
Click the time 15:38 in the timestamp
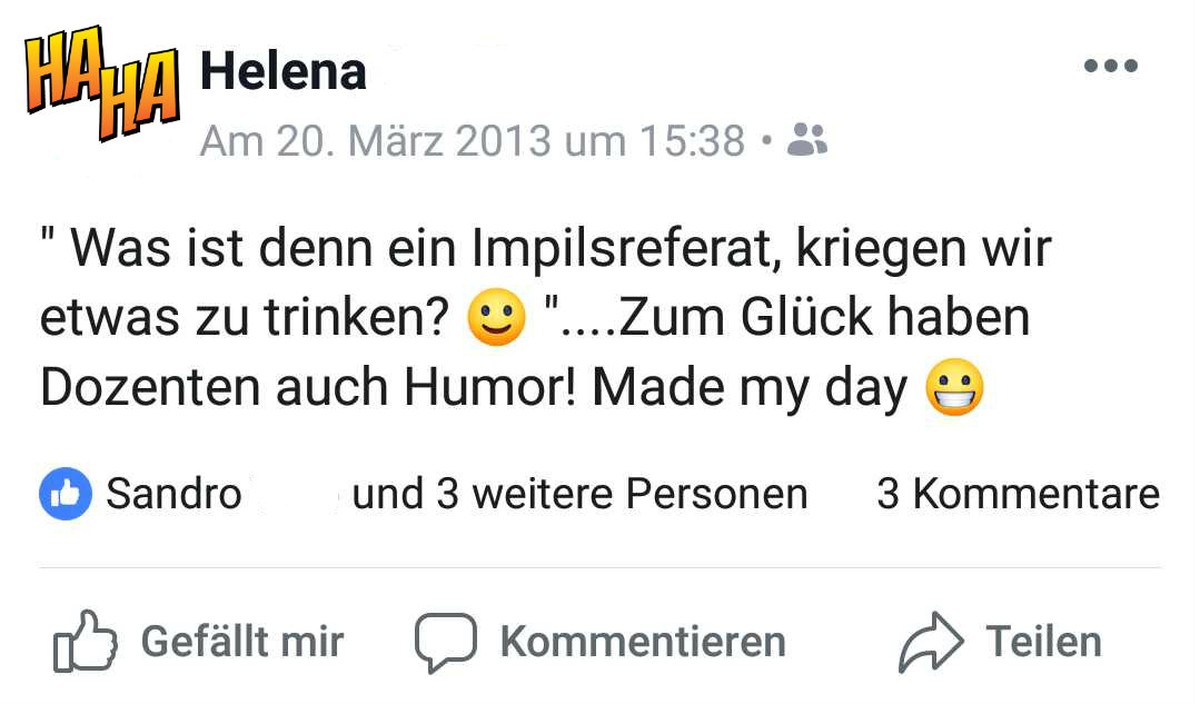coord(692,141)
